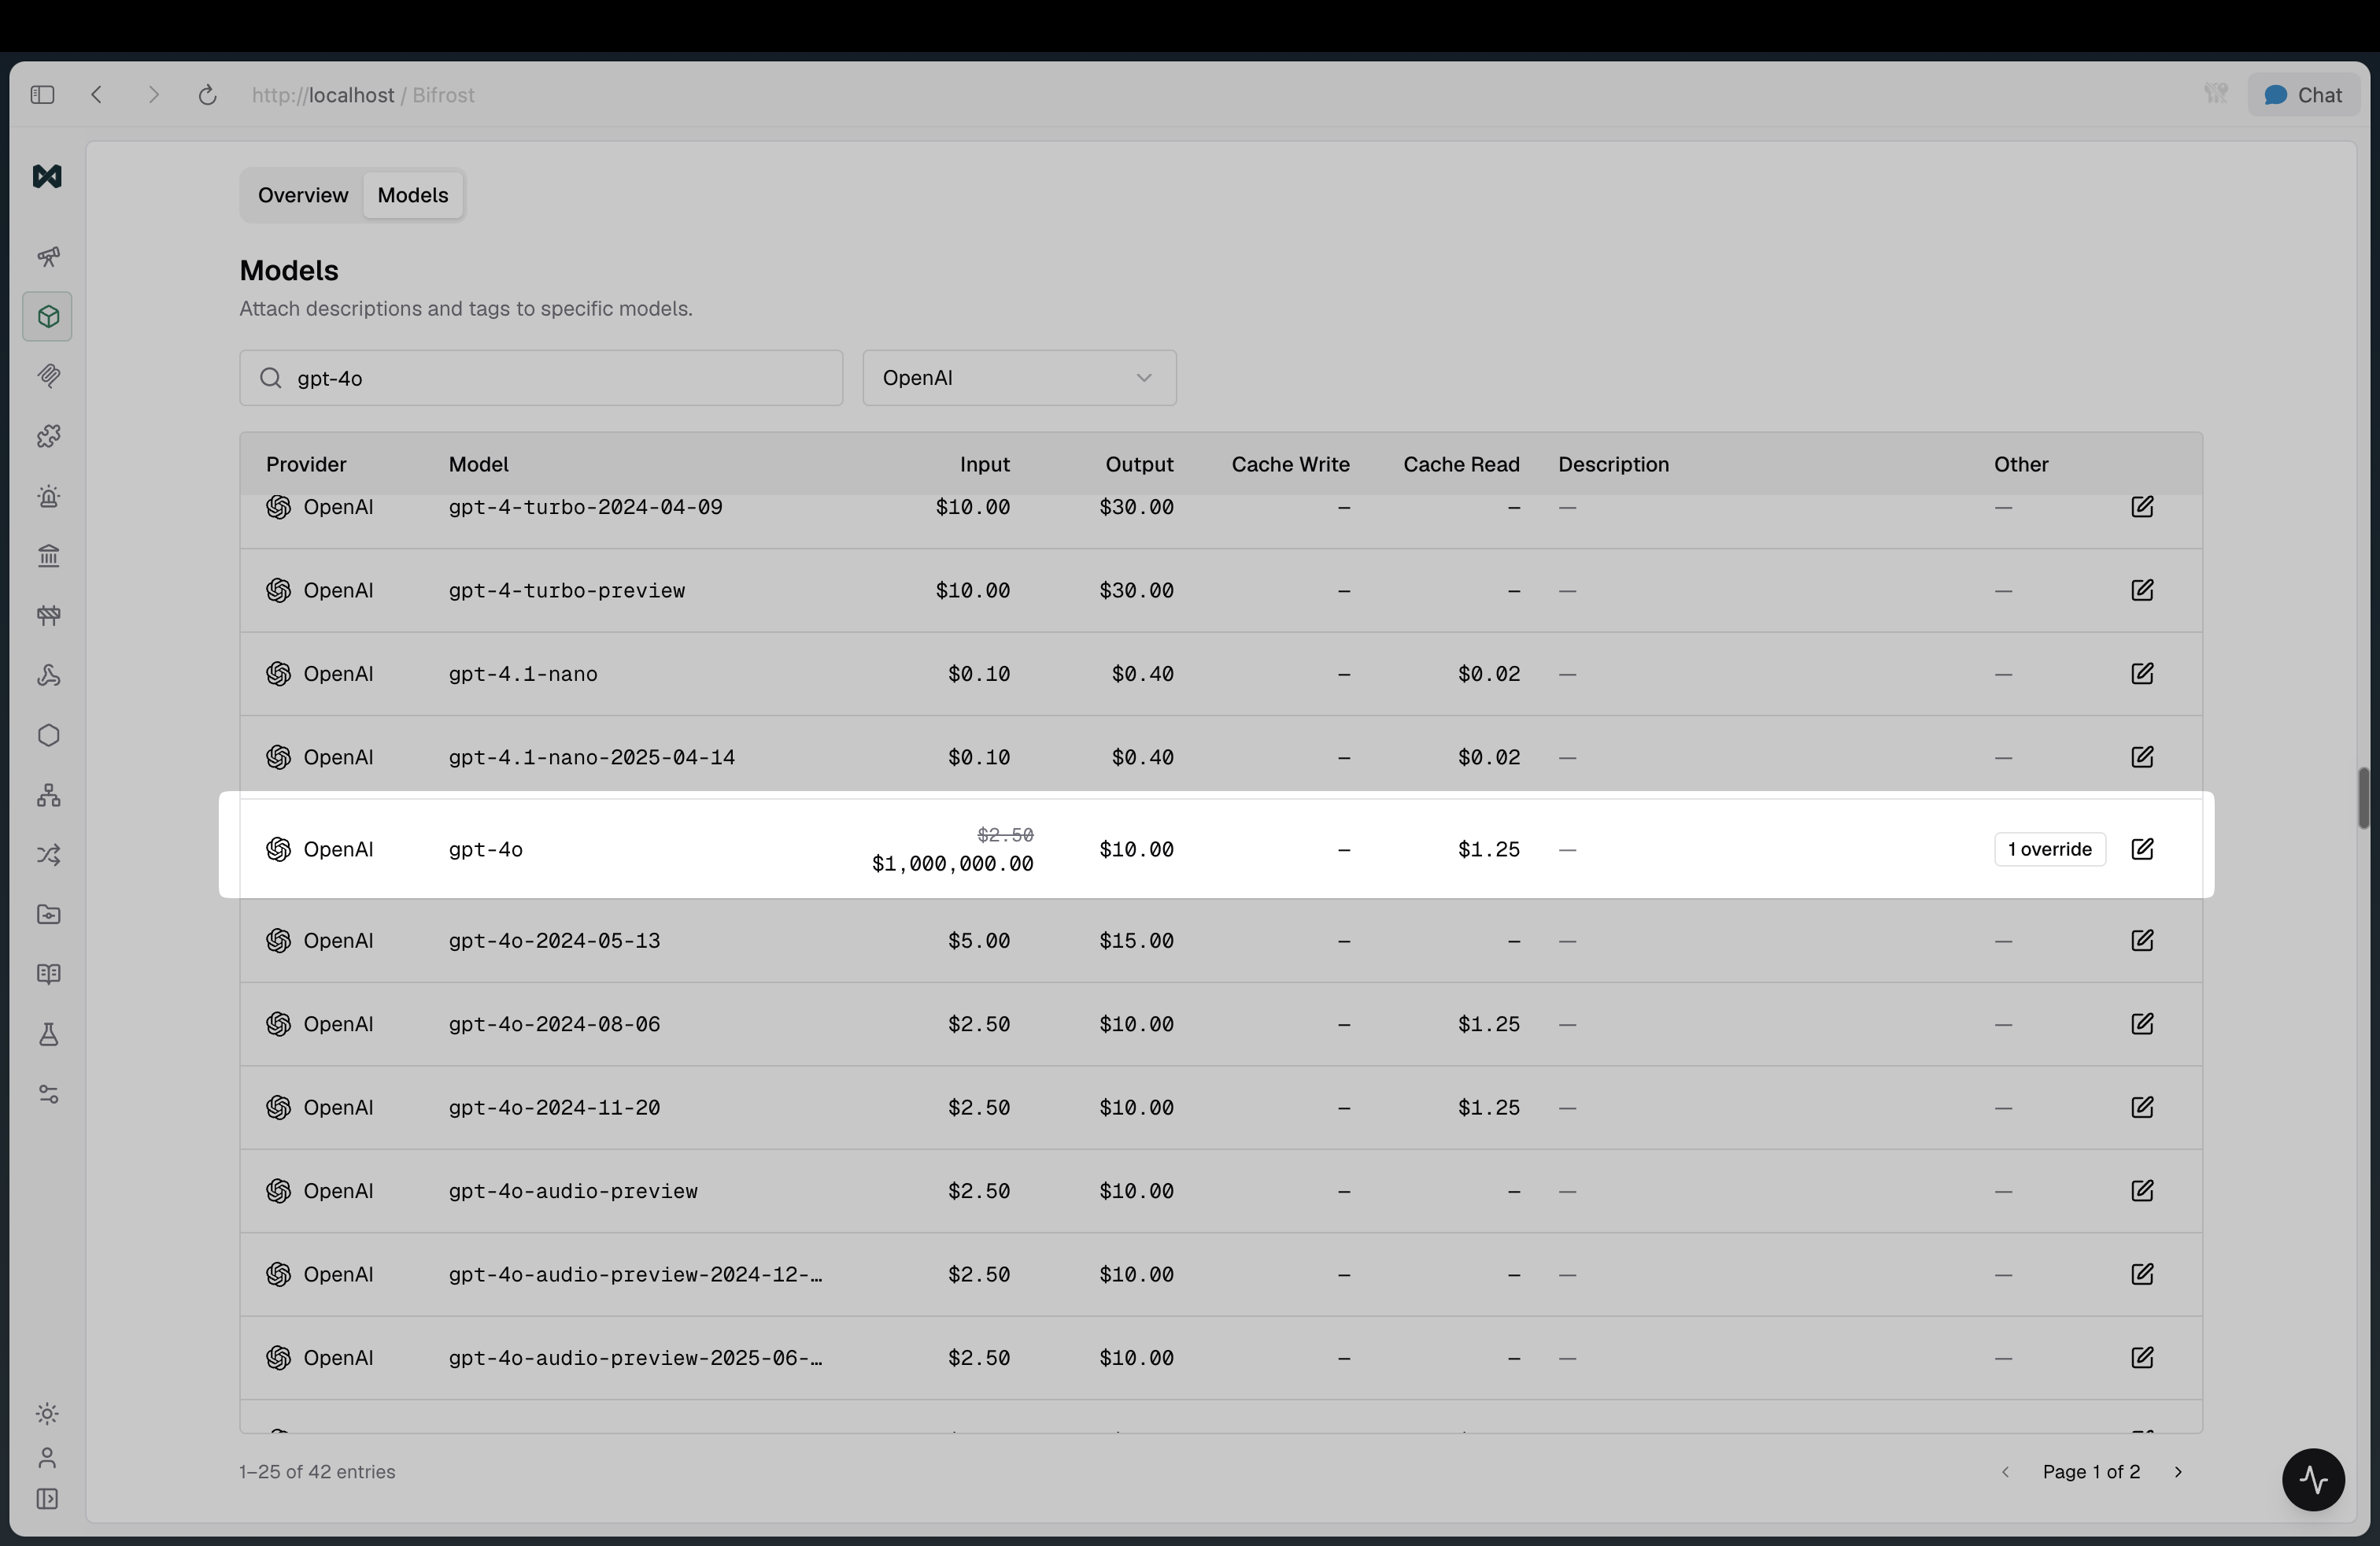Viewport: 2380px width, 1546px height.
Task: Click the $15.00 output price cell
Action: coord(1136,941)
